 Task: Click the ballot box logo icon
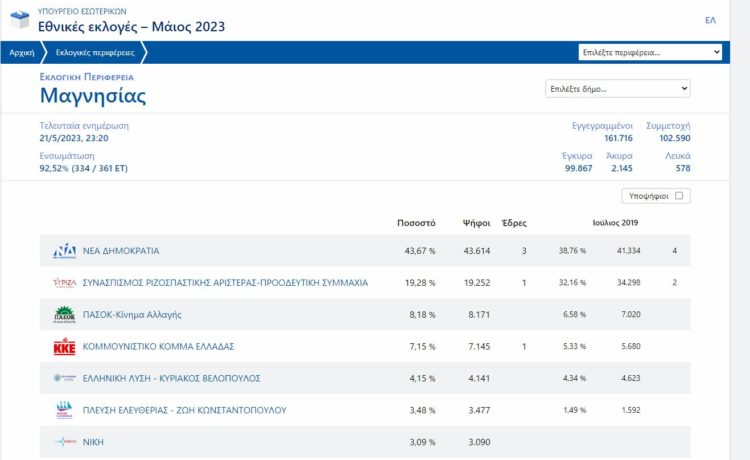[18, 20]
